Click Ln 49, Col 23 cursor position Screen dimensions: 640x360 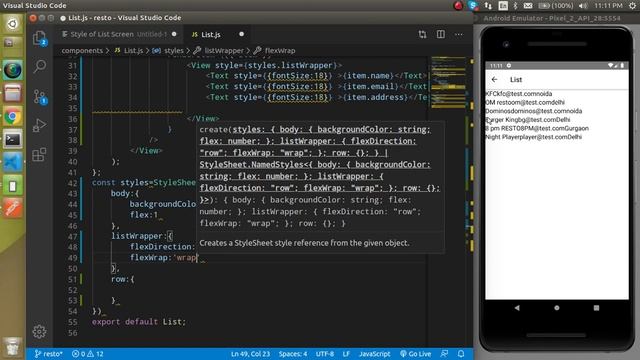coord(250,354)
